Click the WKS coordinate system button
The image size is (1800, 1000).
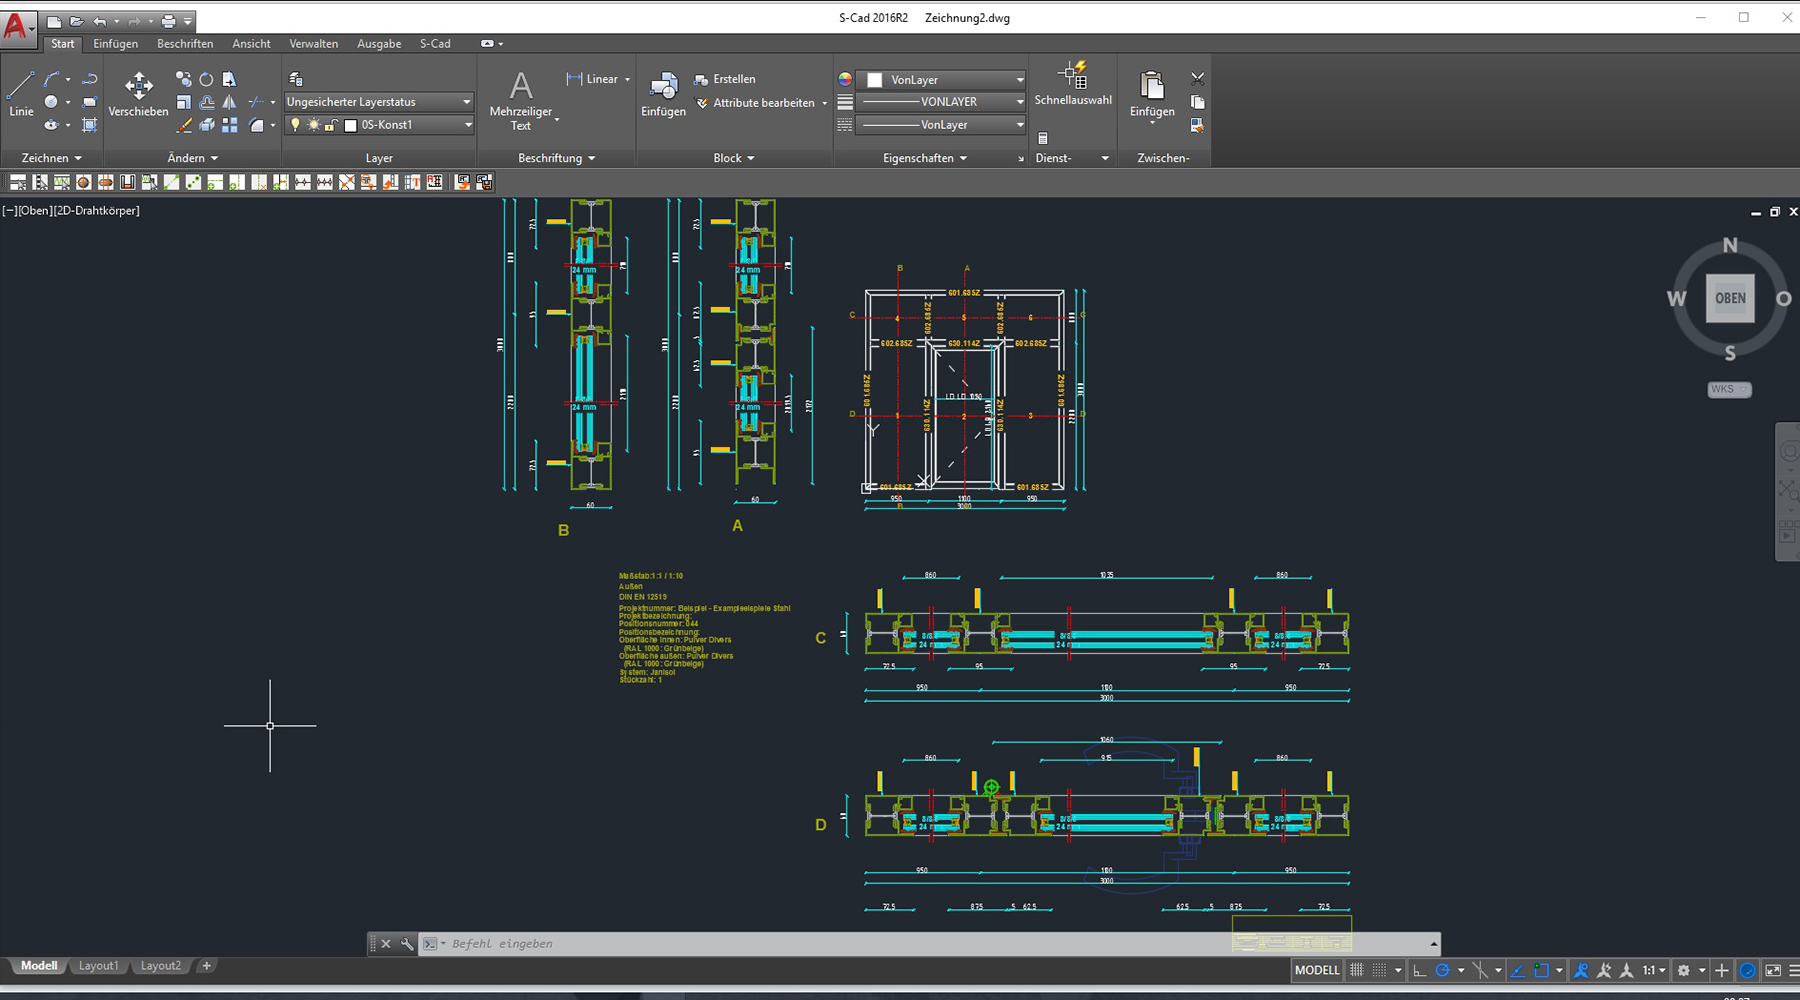[x=1729, y=389]
